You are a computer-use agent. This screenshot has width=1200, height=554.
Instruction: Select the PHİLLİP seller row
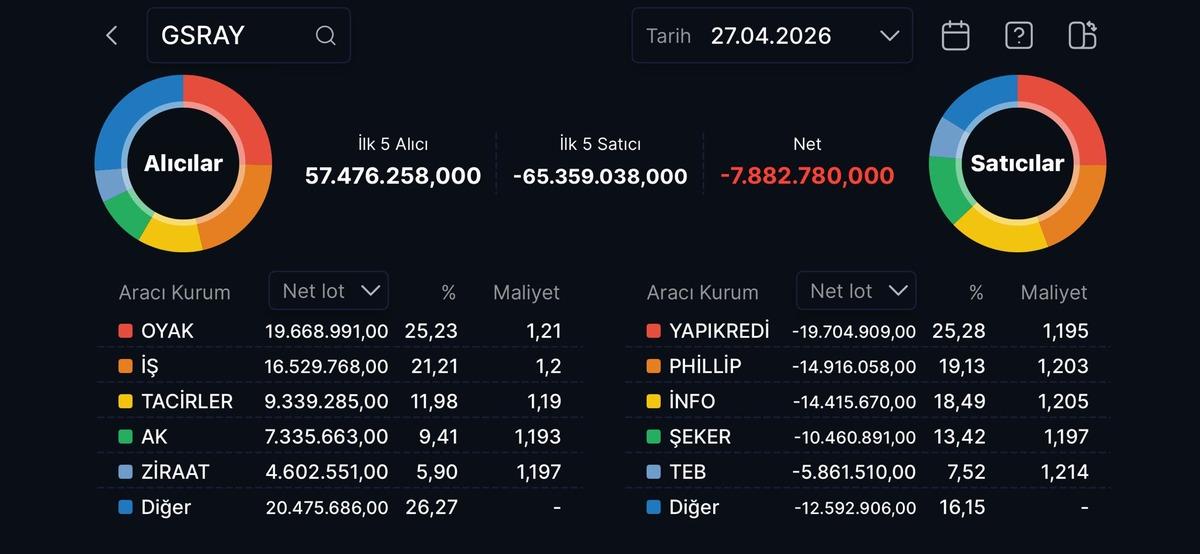coord(867,366)
